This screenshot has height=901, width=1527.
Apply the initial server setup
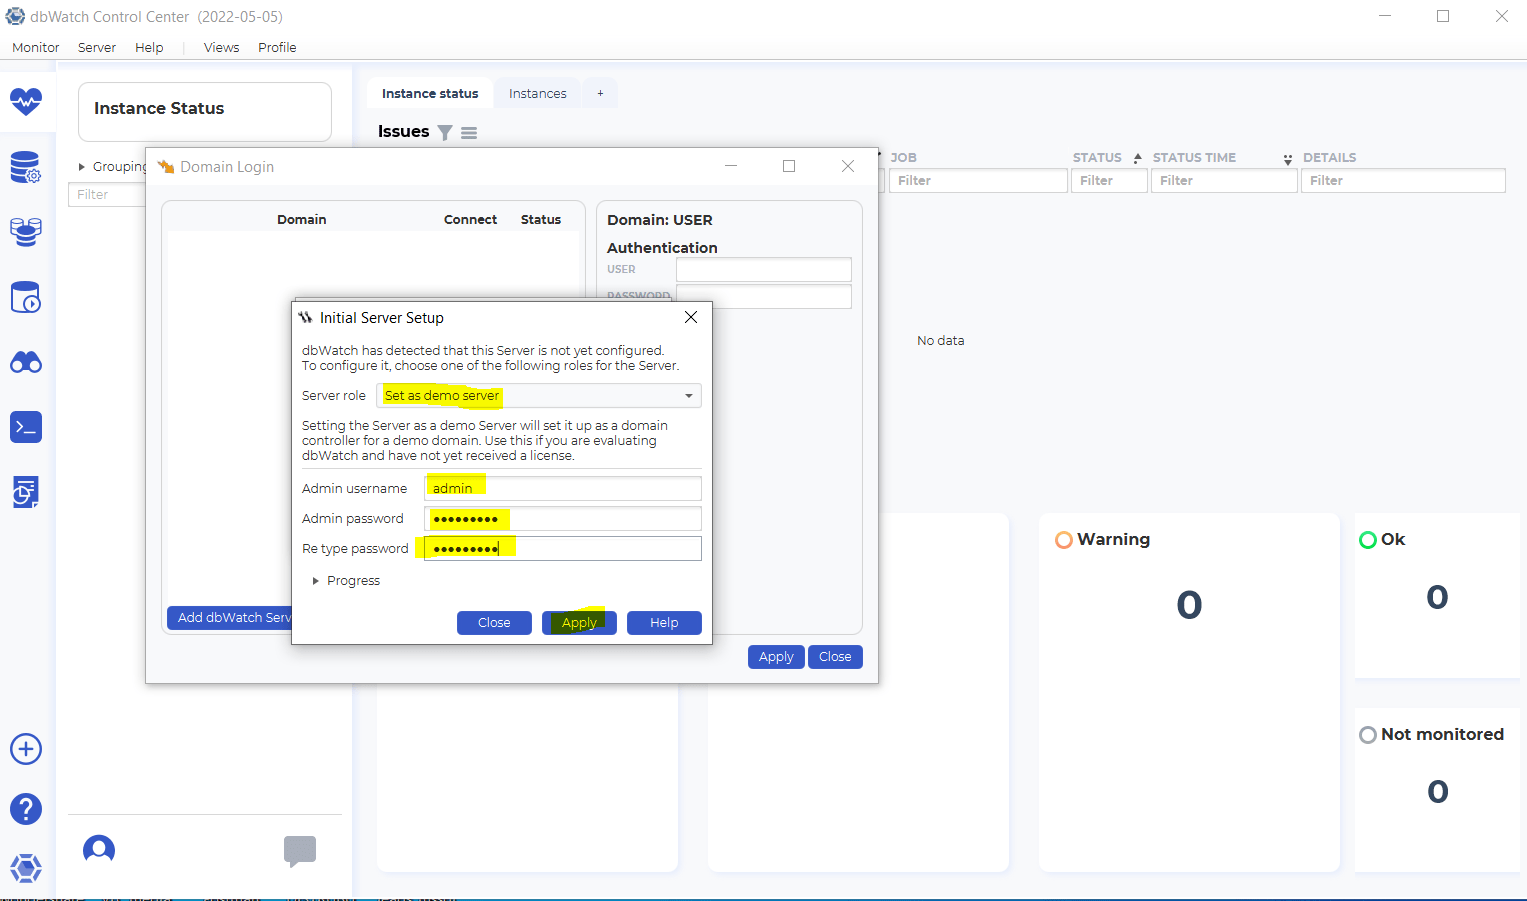(579, 622)
